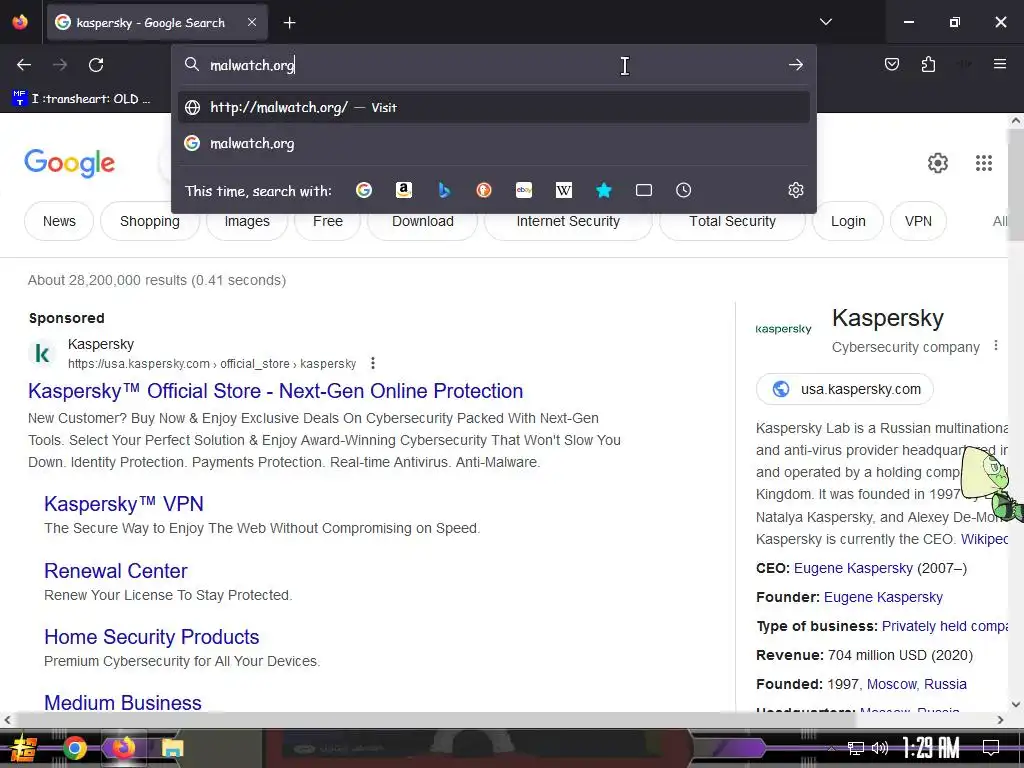Search open tabs using the tab icon

pos(644,190)
